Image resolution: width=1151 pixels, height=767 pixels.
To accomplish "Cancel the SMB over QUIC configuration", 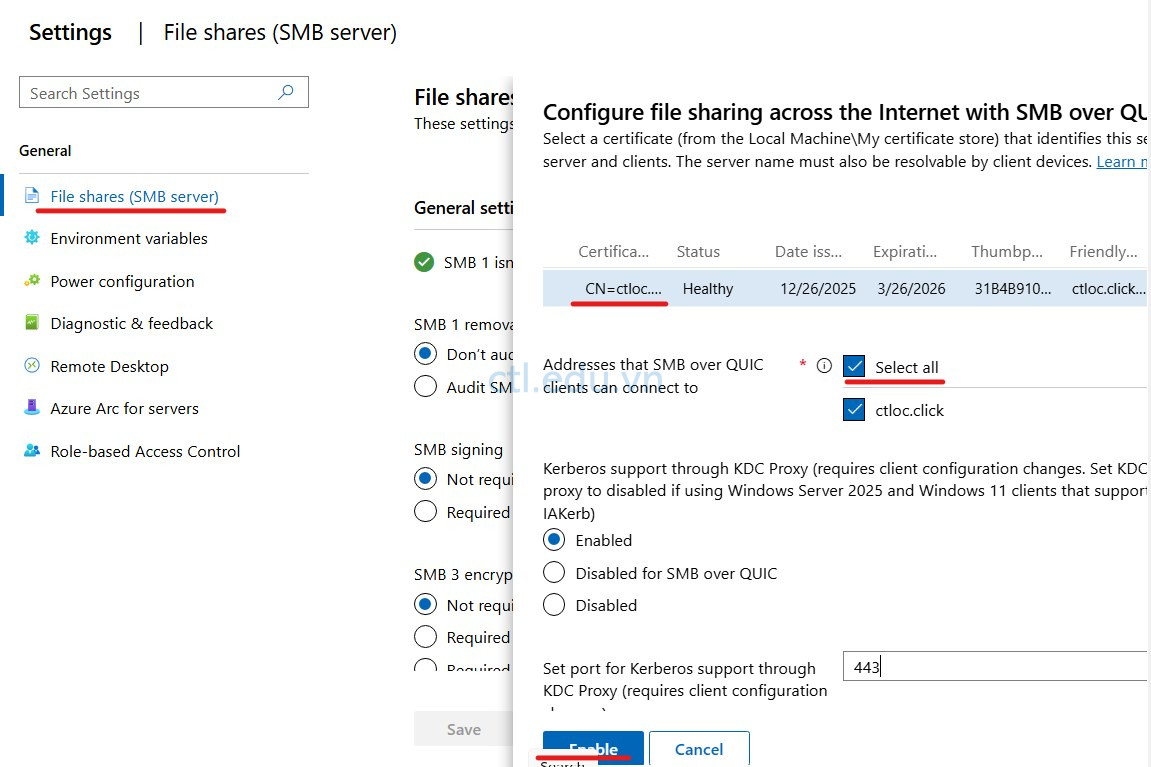I will [698, 749].
